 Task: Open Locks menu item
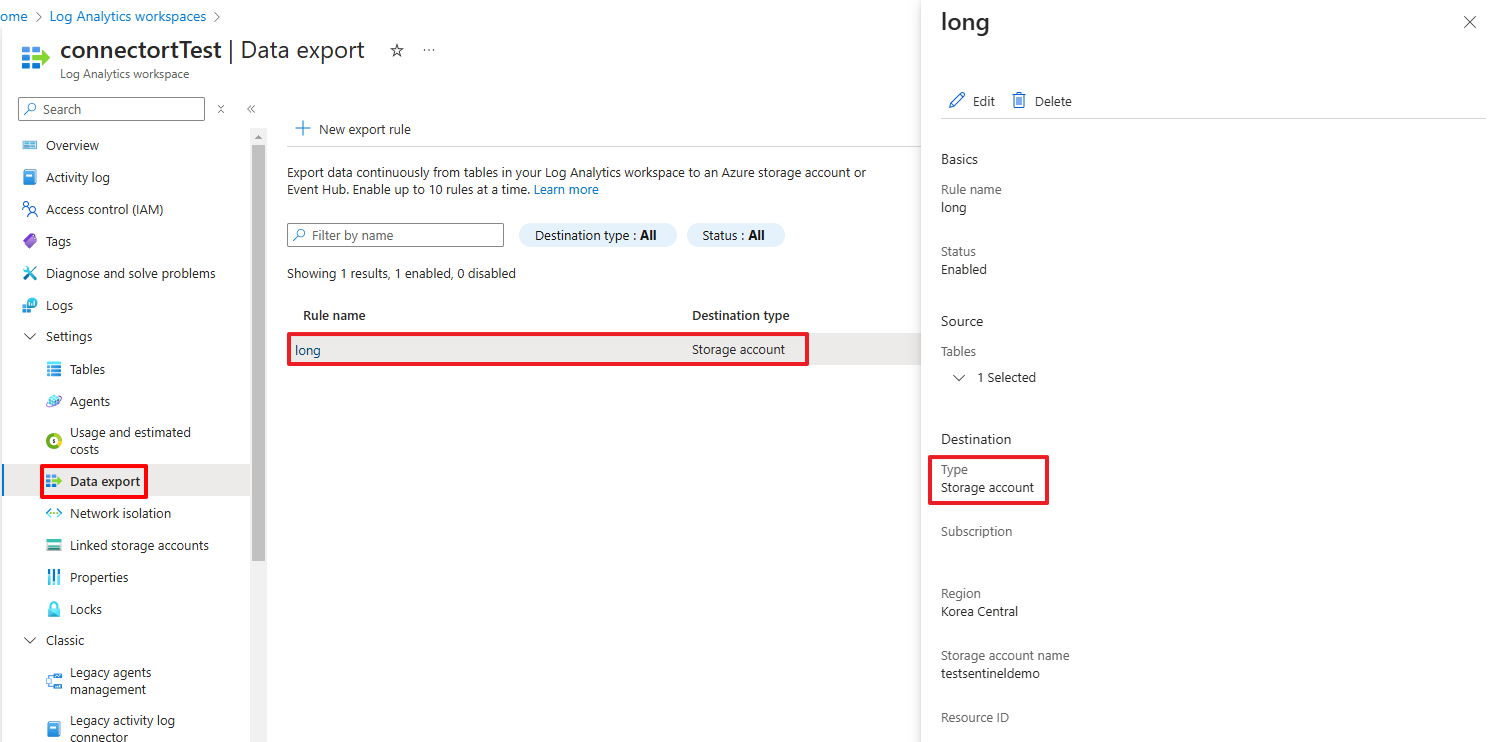click(86, 609)
